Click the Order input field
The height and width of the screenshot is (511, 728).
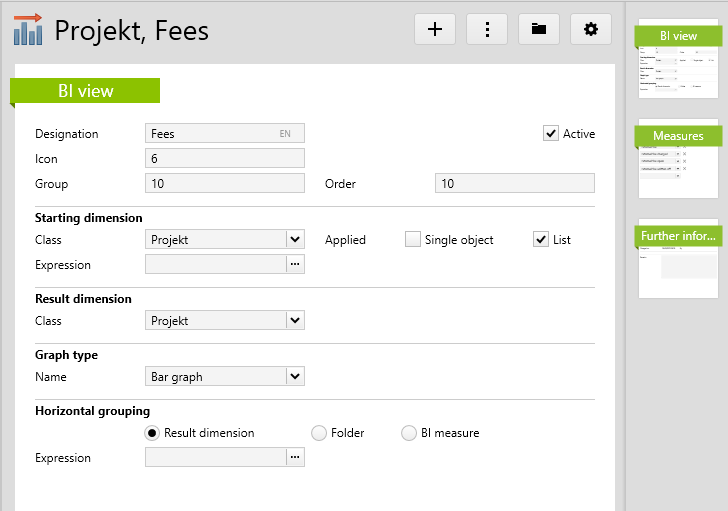[x=514, y=184]
